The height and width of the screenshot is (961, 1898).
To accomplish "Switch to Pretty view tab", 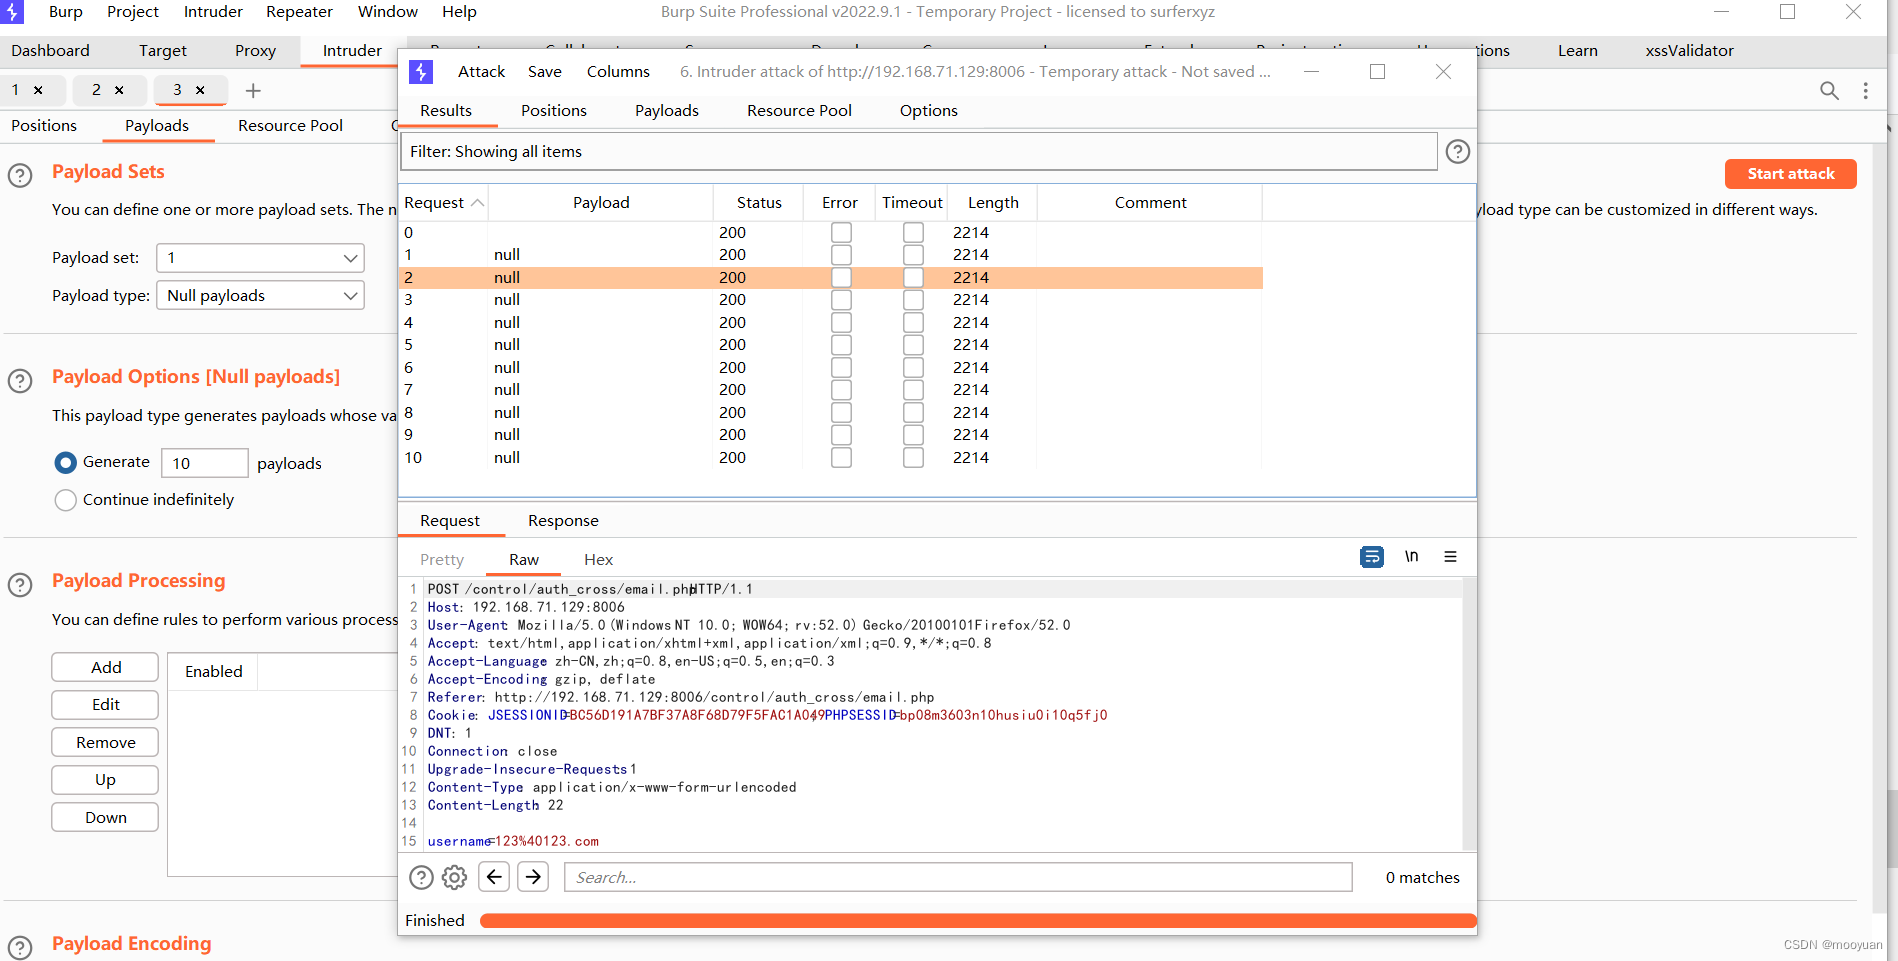I will pos(442,560).
